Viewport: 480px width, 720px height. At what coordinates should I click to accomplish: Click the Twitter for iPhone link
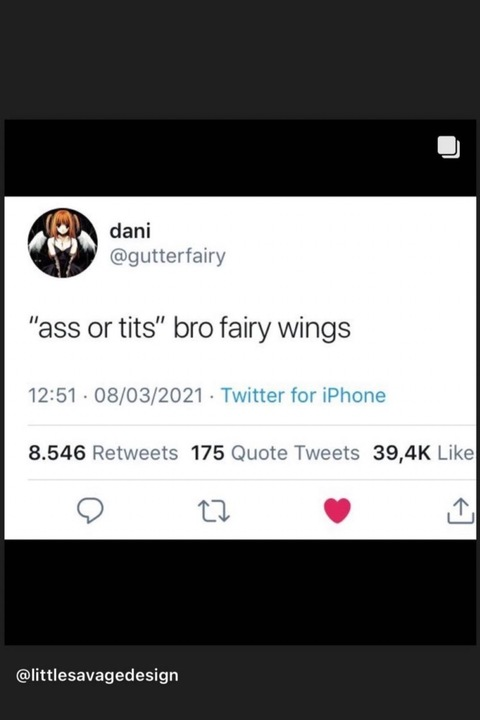(x=303, y=395)
